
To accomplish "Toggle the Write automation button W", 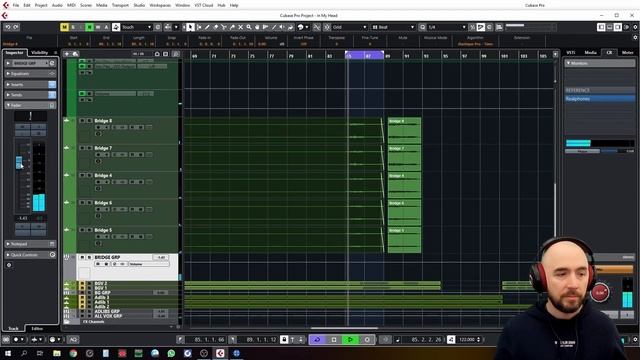I will (98, 27).
